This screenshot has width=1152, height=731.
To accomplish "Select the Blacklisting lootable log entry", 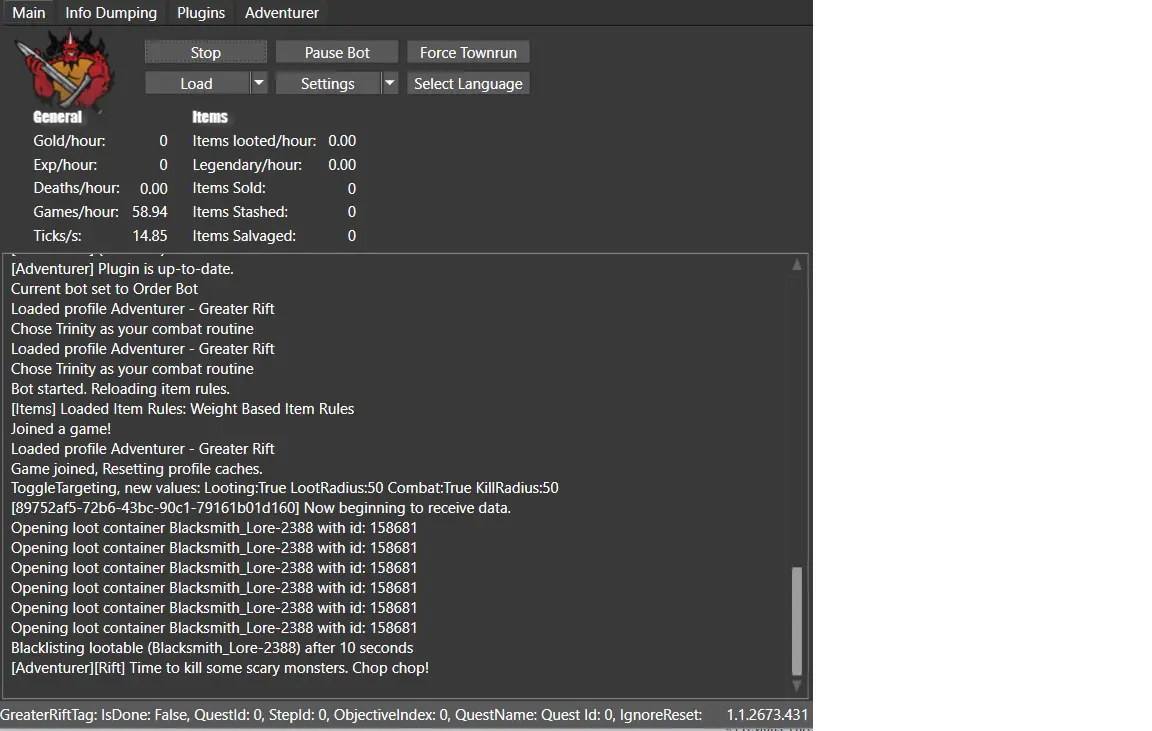I will (x=212, y=648).
